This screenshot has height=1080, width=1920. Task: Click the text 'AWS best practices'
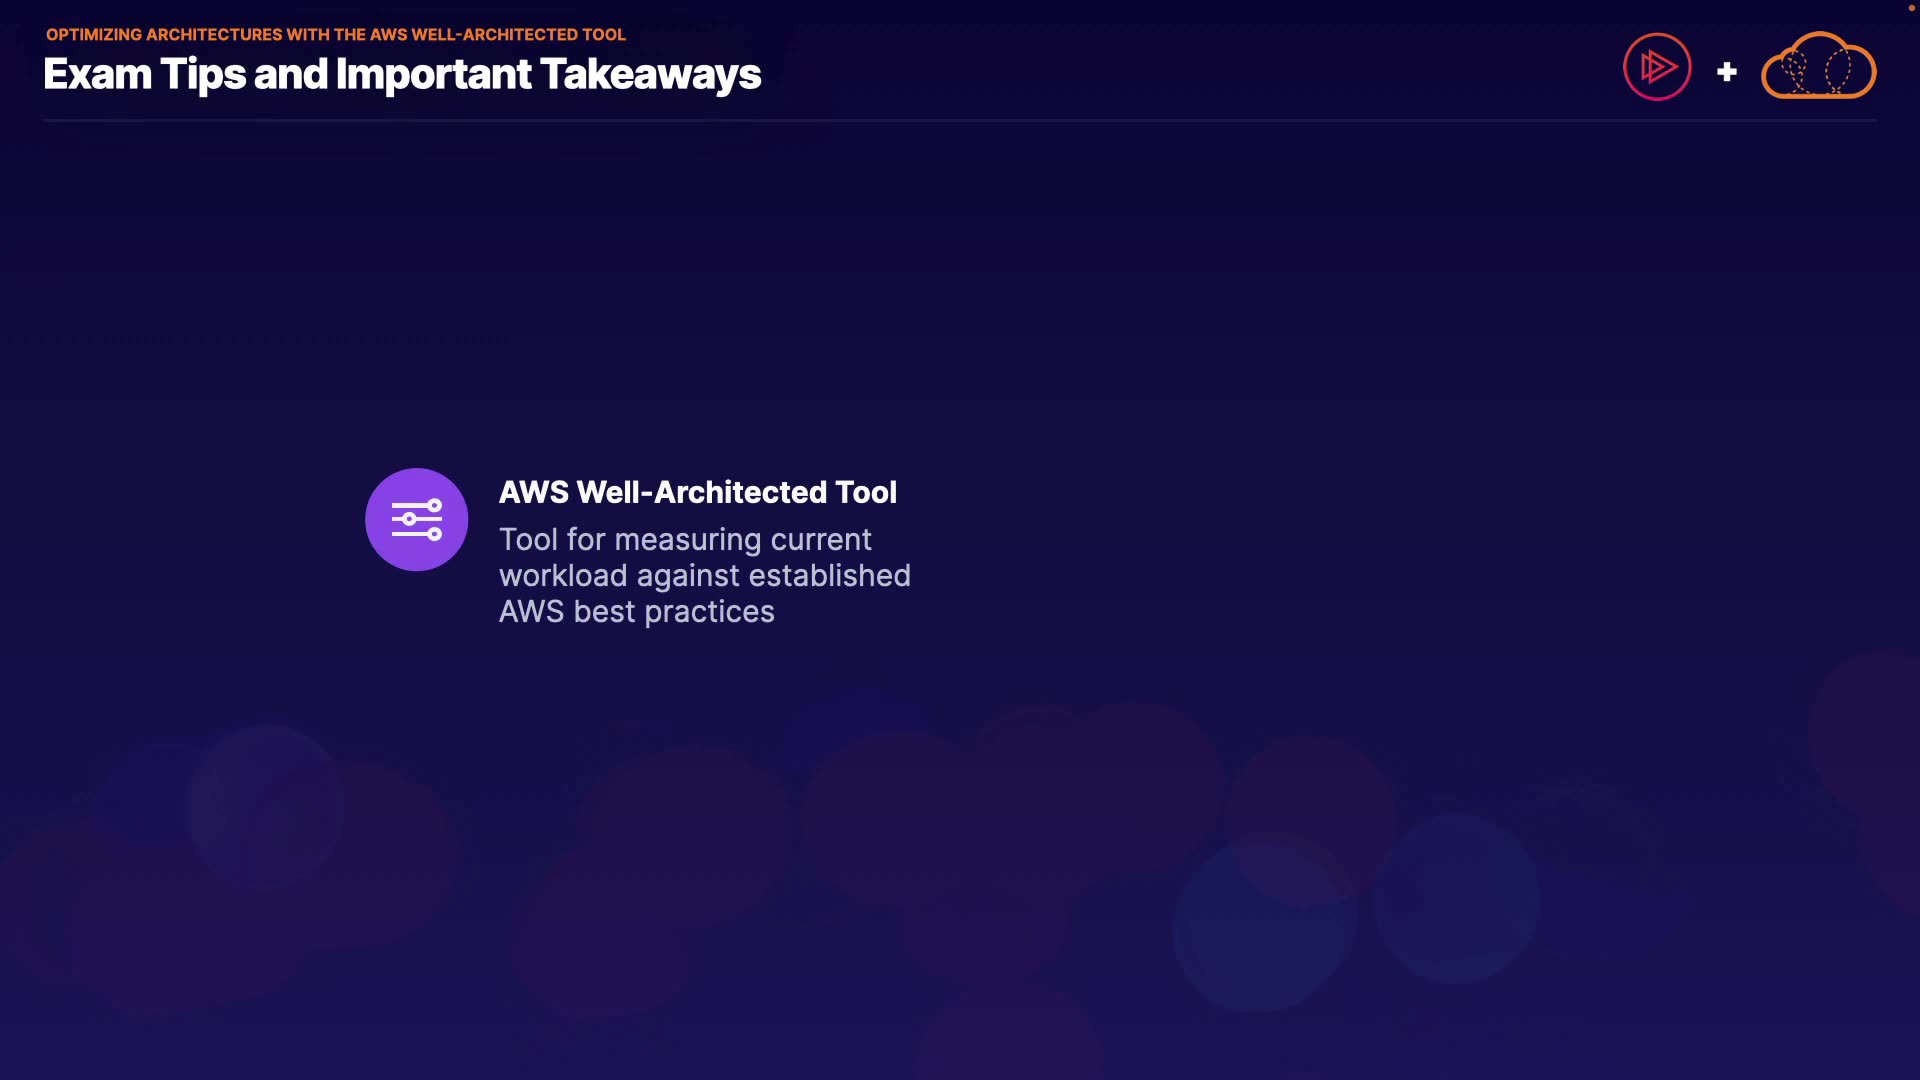636,612
